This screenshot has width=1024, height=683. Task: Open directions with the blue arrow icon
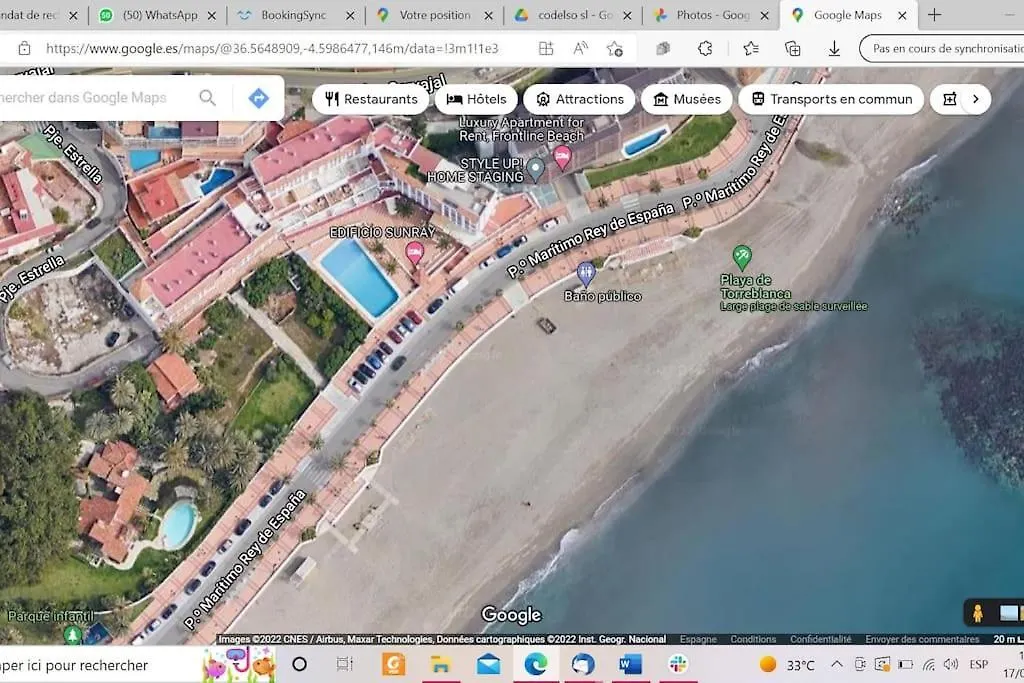(259, 99)
